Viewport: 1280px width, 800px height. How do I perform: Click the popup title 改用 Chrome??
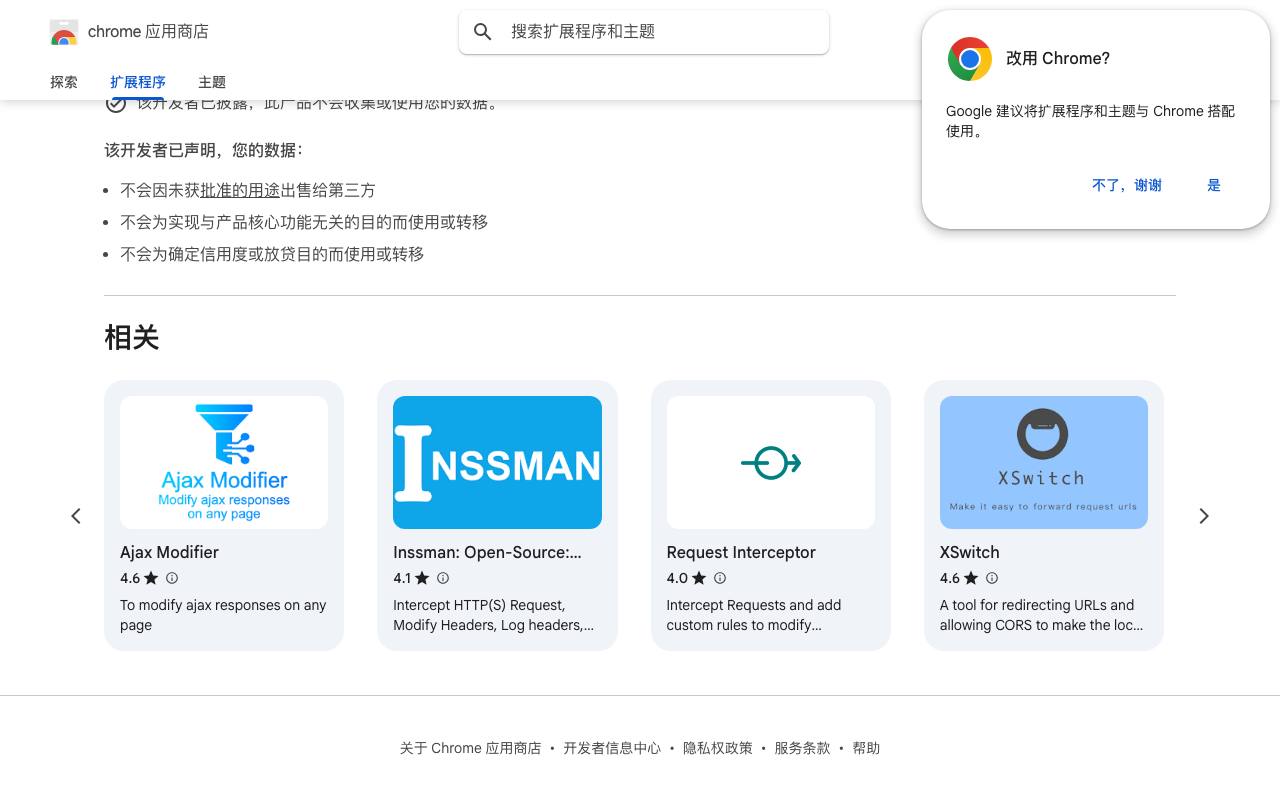coord(1058,59)
